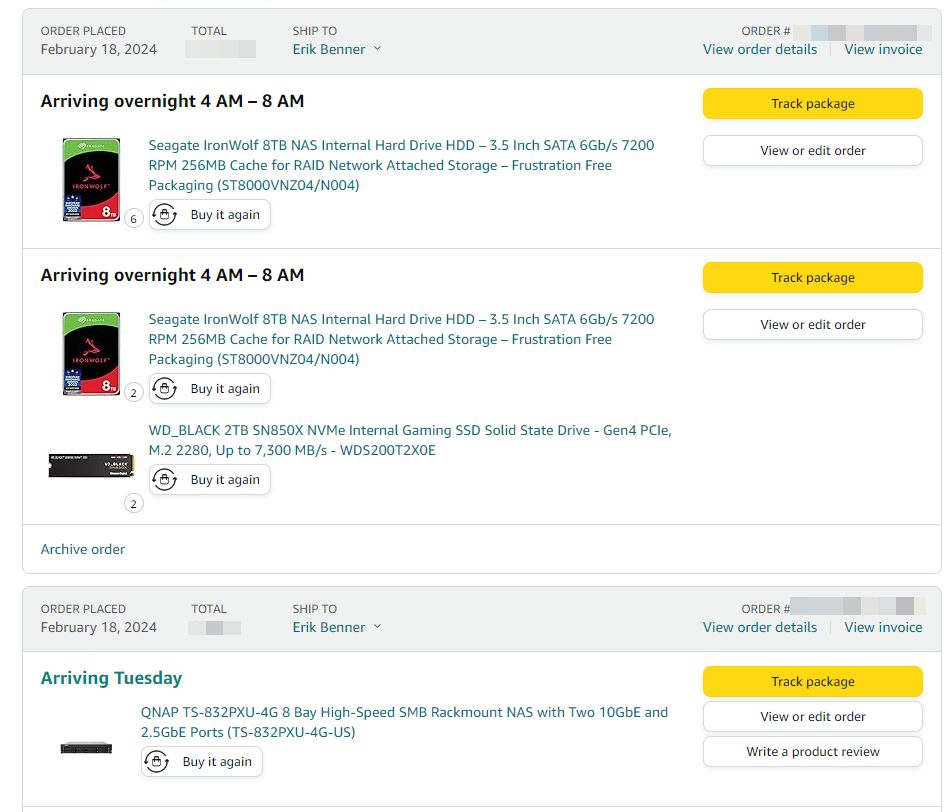The height and width of the screenshot is (812, 946).
Task: Open View invoice for the first order
Action: click(x=883, y=49)
